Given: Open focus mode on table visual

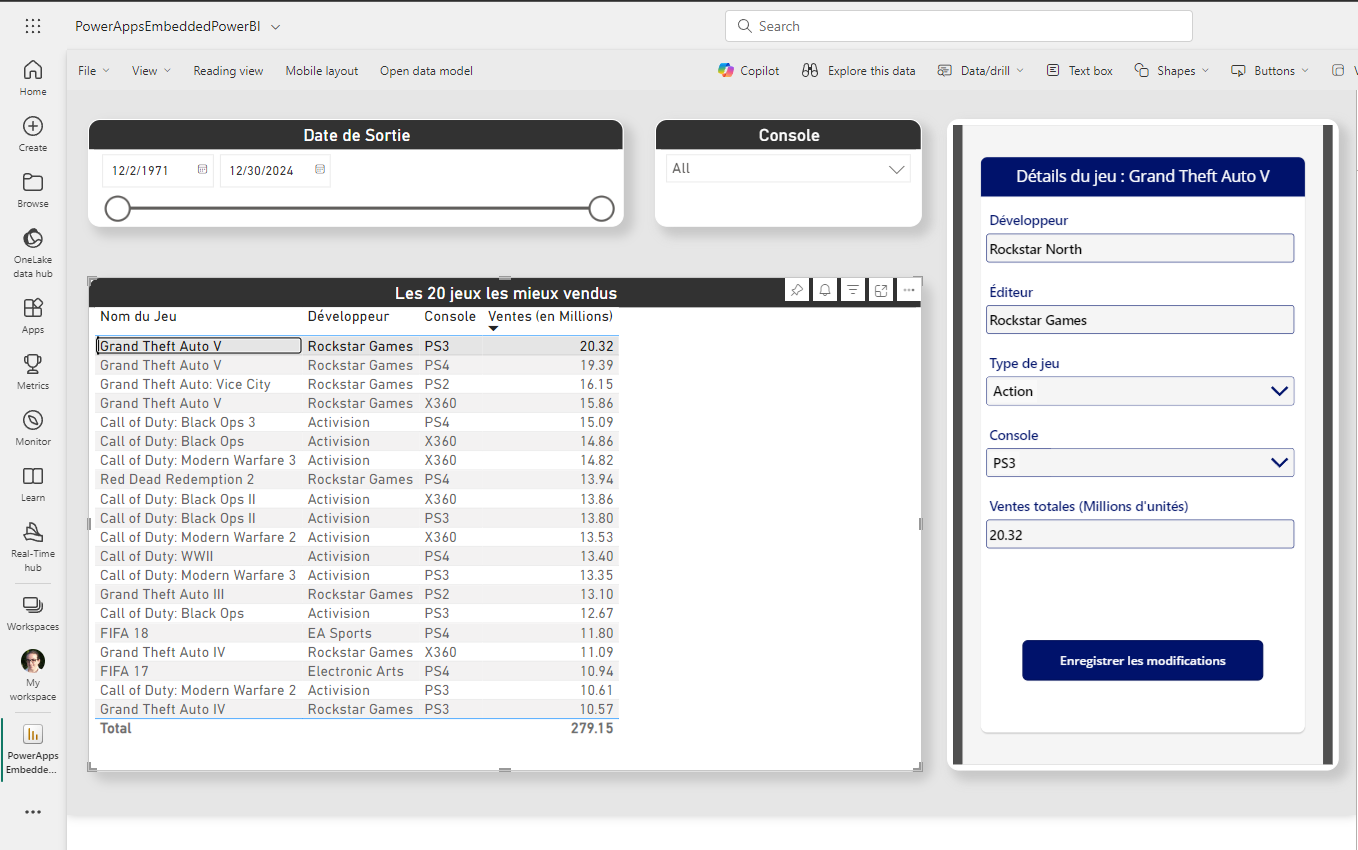Looking at the screenshot, I should pyautogui.click(x=881, y=290).
